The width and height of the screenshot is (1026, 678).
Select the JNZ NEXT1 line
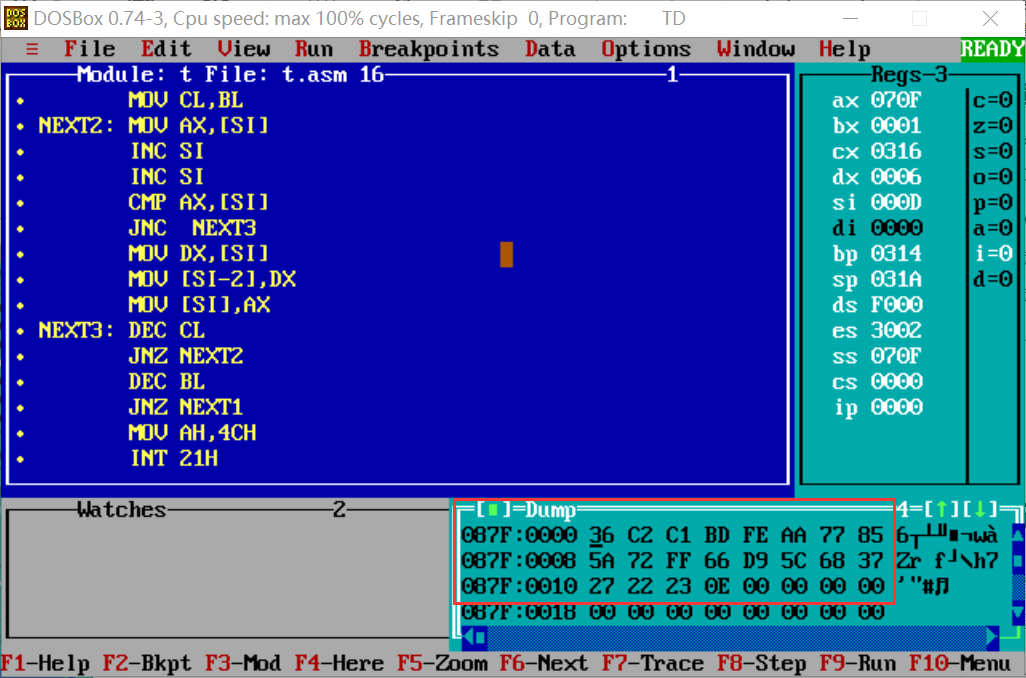pos(186,406)
